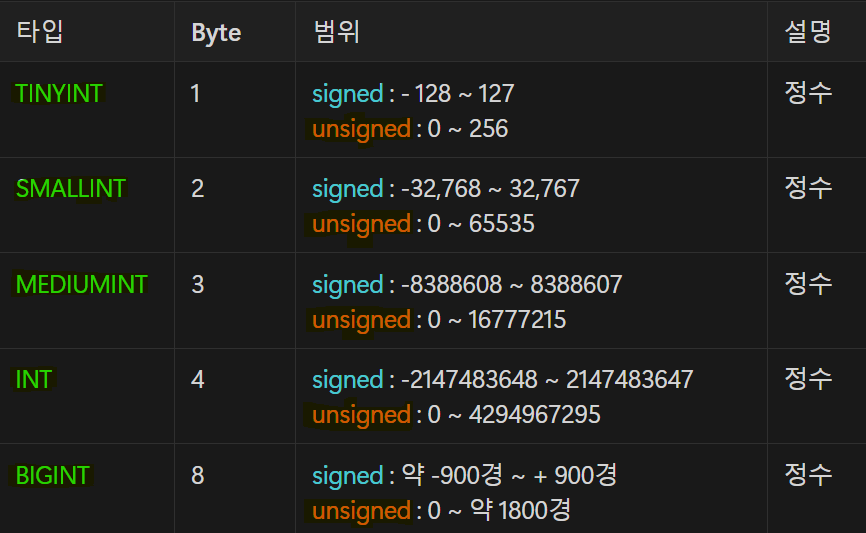This screenshot has width=866, height=533.
Task: Select the 범위 column header
Action: pyautogui.click(x=337, y=31)
